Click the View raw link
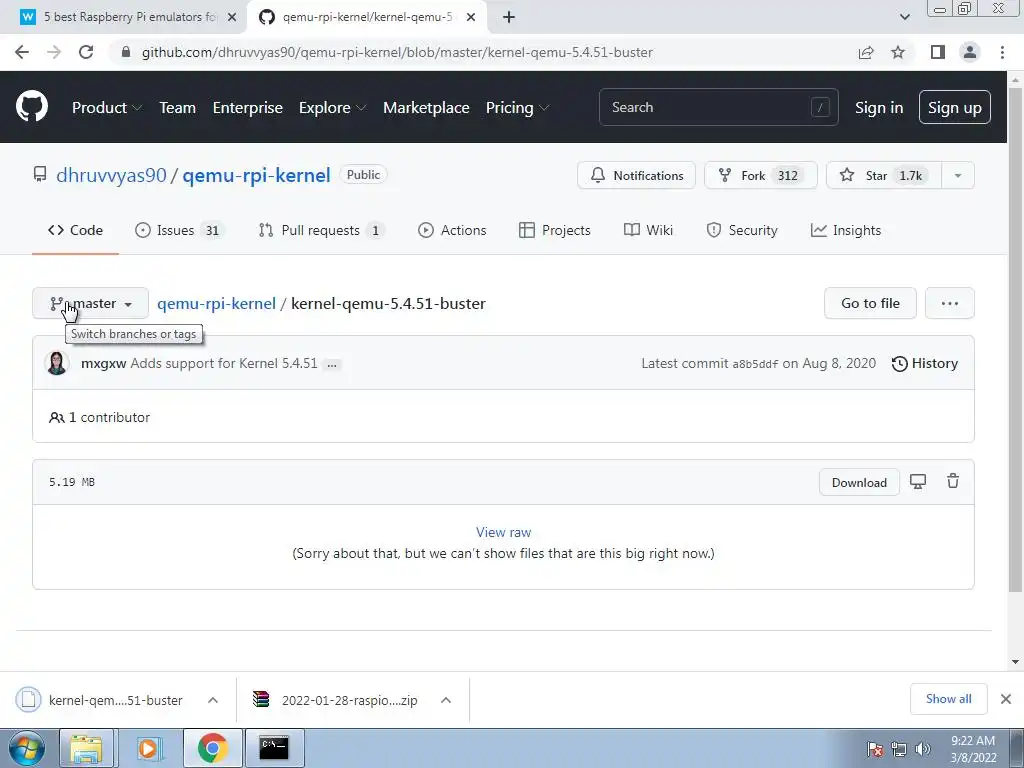Image resolution: width=1024 pixels, height=768 pixels. pyautogui.click(x=503, y=532)
